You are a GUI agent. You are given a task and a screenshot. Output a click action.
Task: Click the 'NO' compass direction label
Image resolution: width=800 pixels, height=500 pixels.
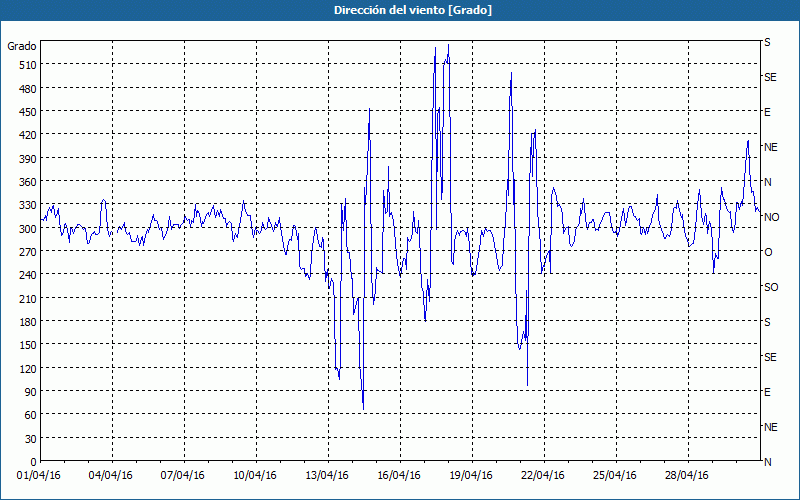coord(771,217)
